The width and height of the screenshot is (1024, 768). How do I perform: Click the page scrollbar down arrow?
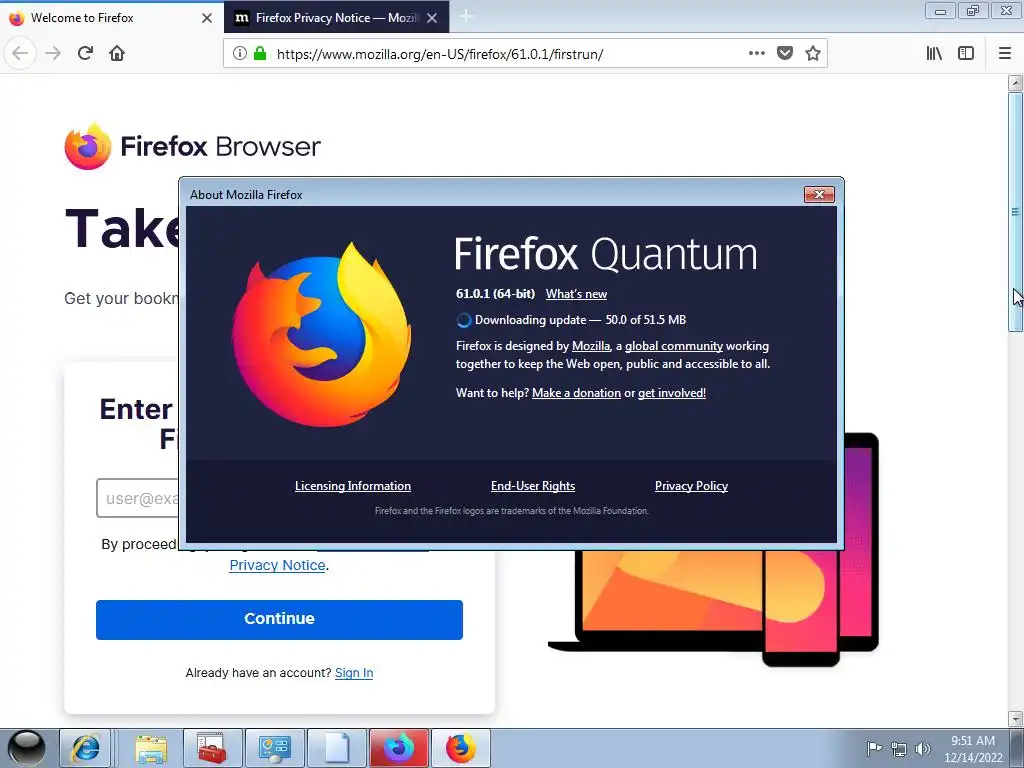[1016, 718]
